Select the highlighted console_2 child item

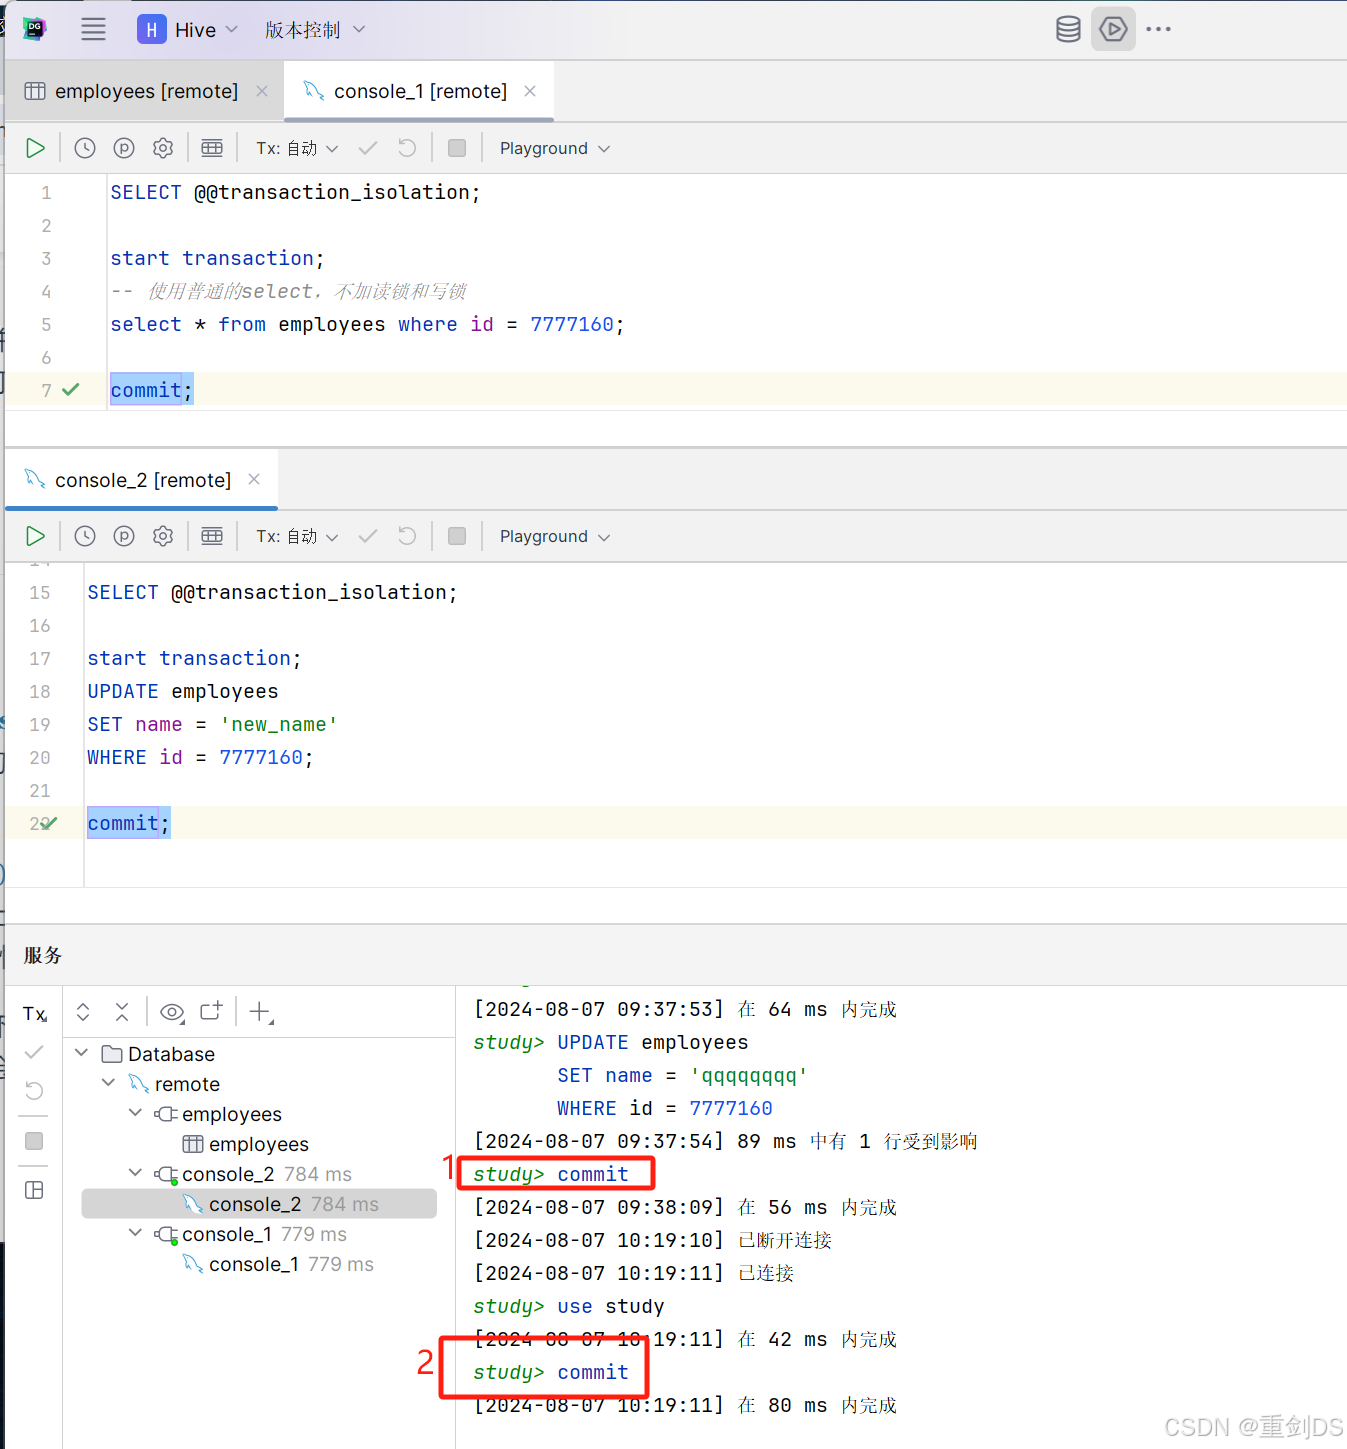pos(259,1204)
